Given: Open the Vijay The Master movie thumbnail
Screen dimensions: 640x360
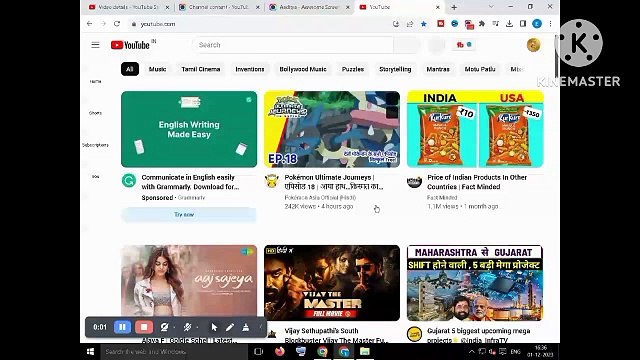Looking at the screenshot, I should pyautogui.click(x=332, y=283).
